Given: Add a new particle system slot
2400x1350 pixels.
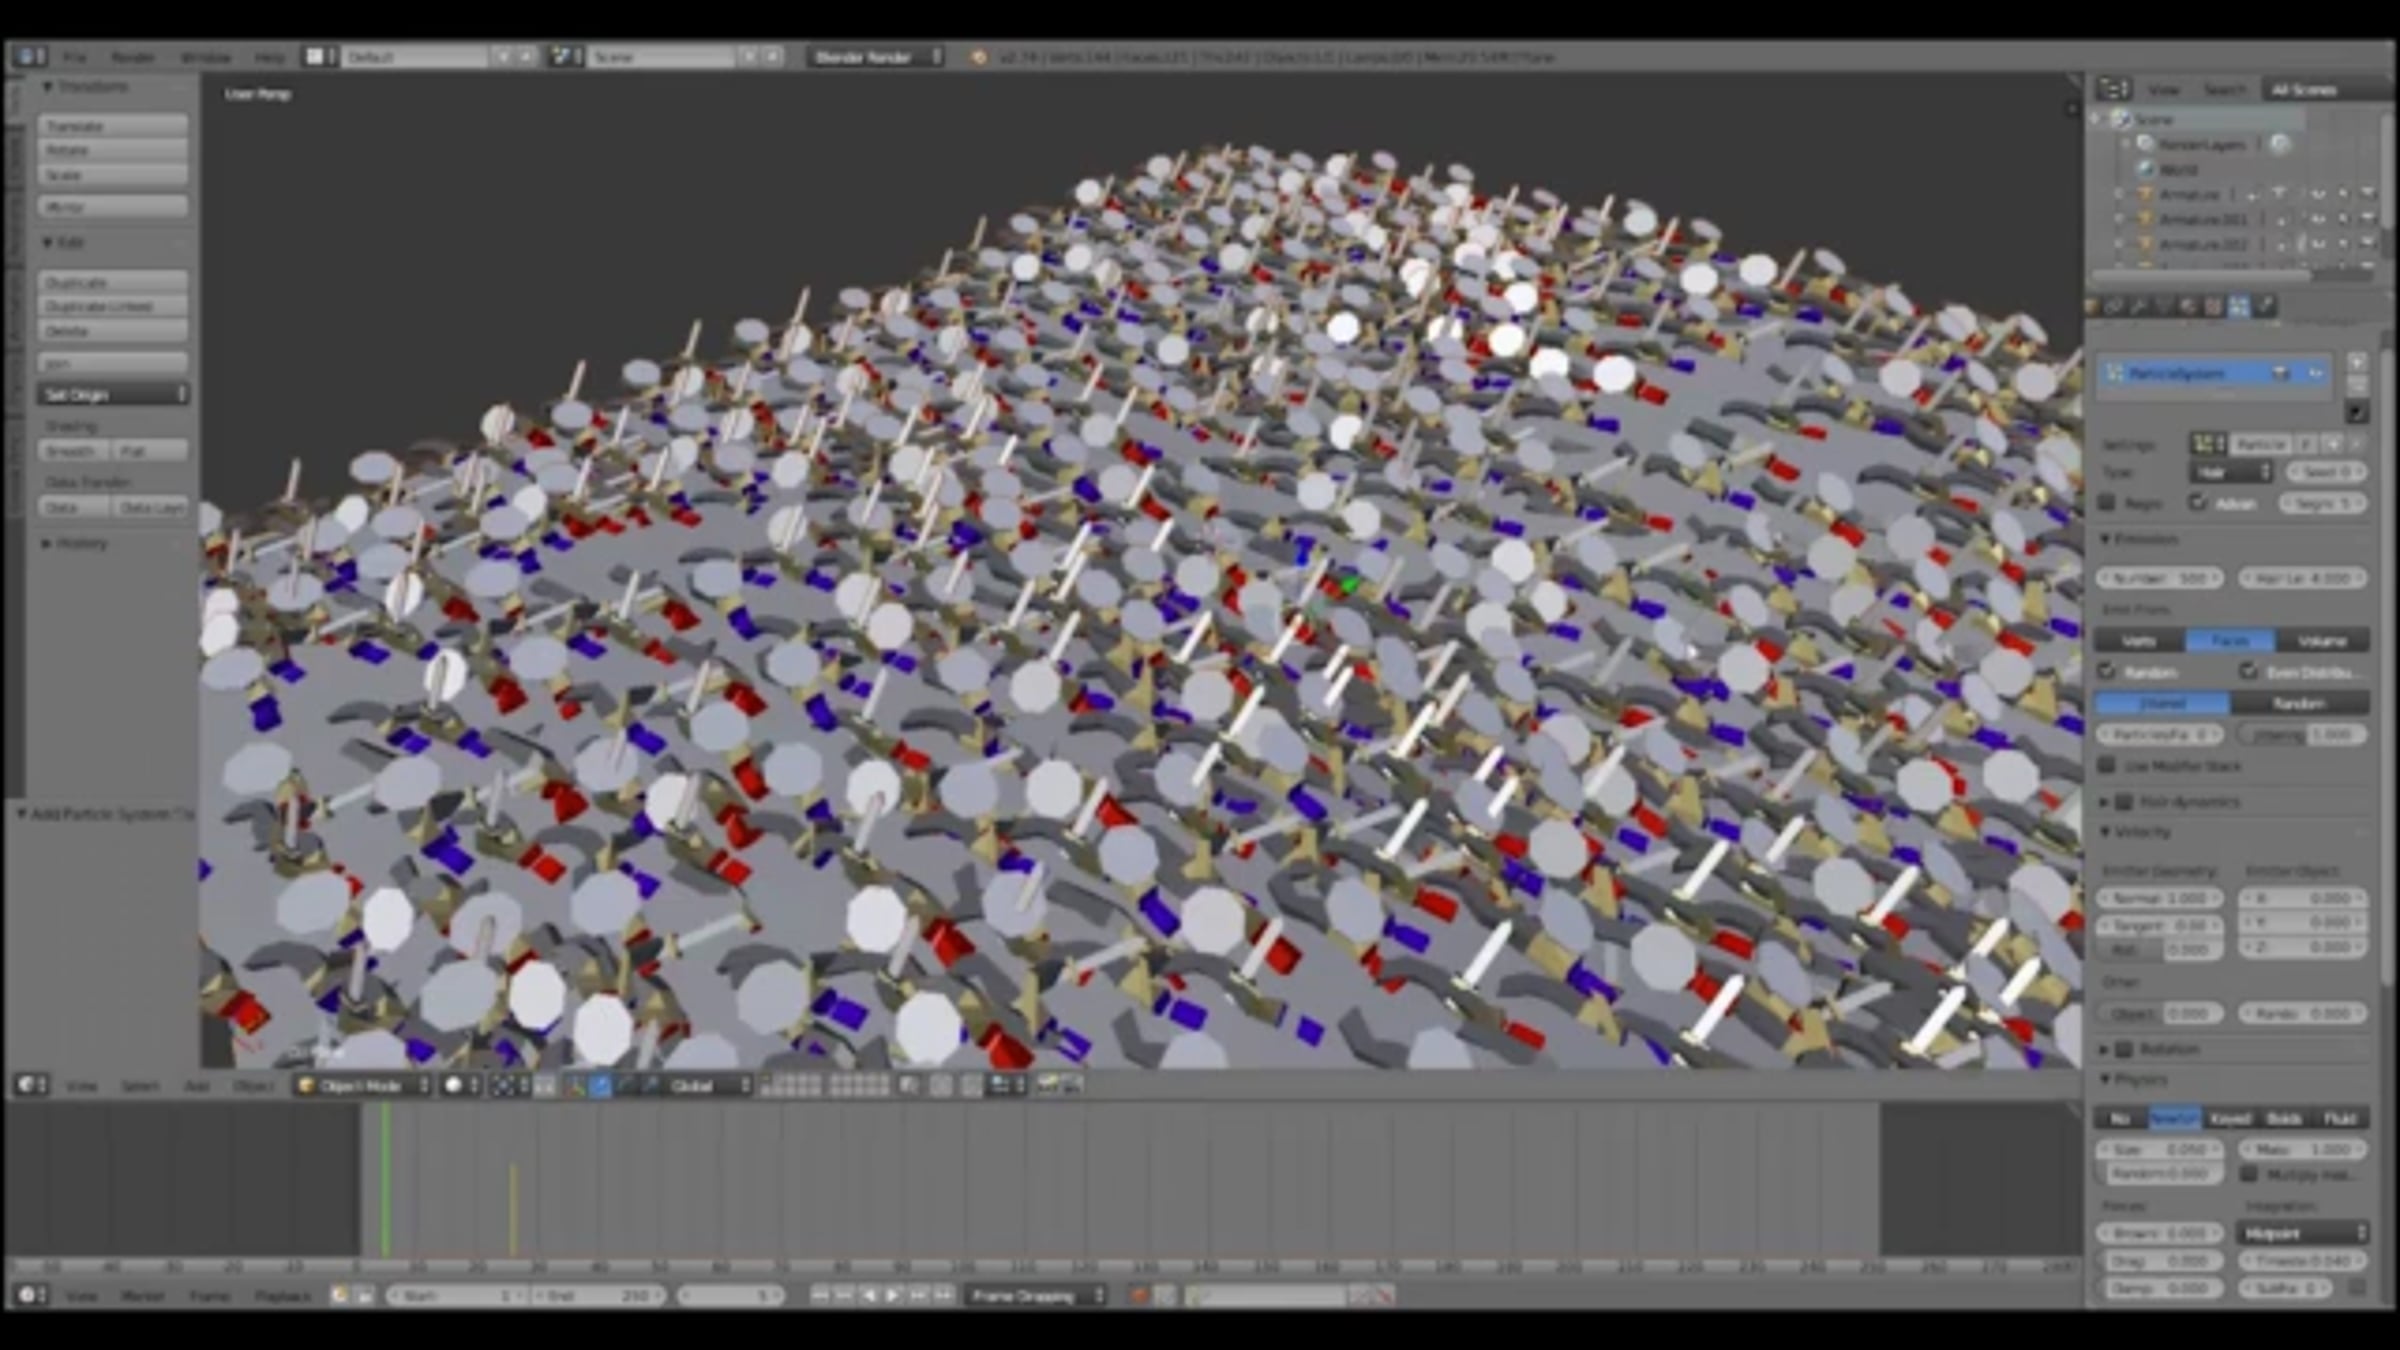Looking at the screenshot, I should (2357, 362).
